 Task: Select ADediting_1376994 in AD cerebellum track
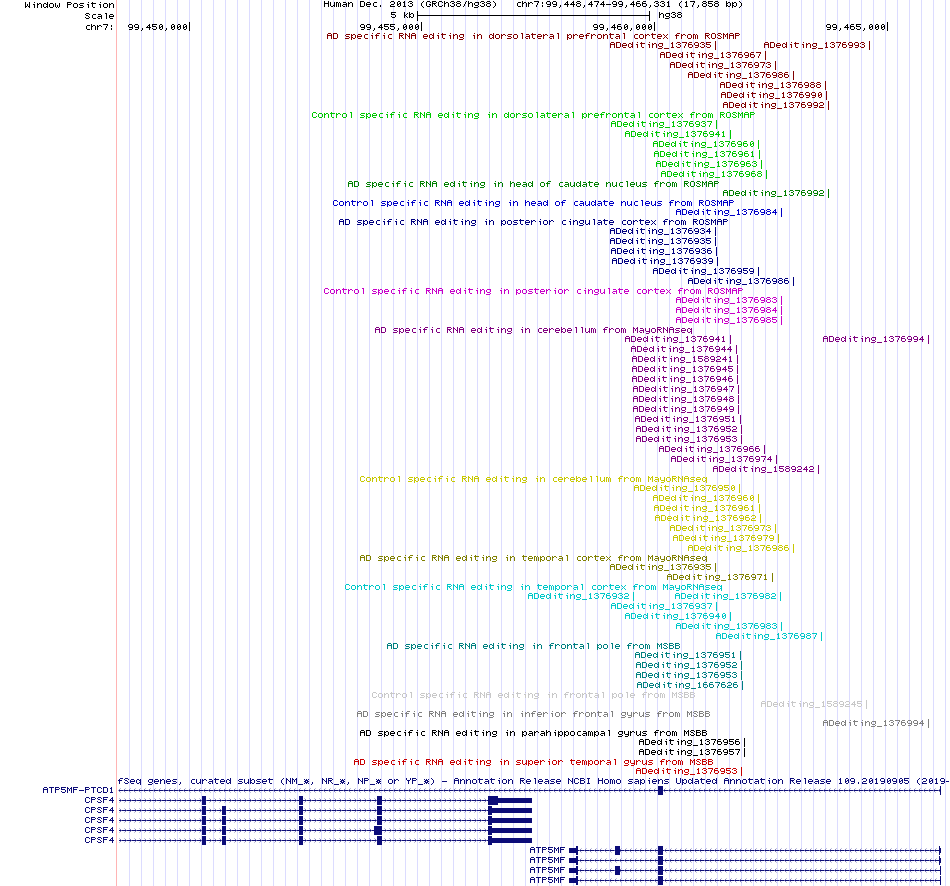pyautogui.click(x=874, y=339)
